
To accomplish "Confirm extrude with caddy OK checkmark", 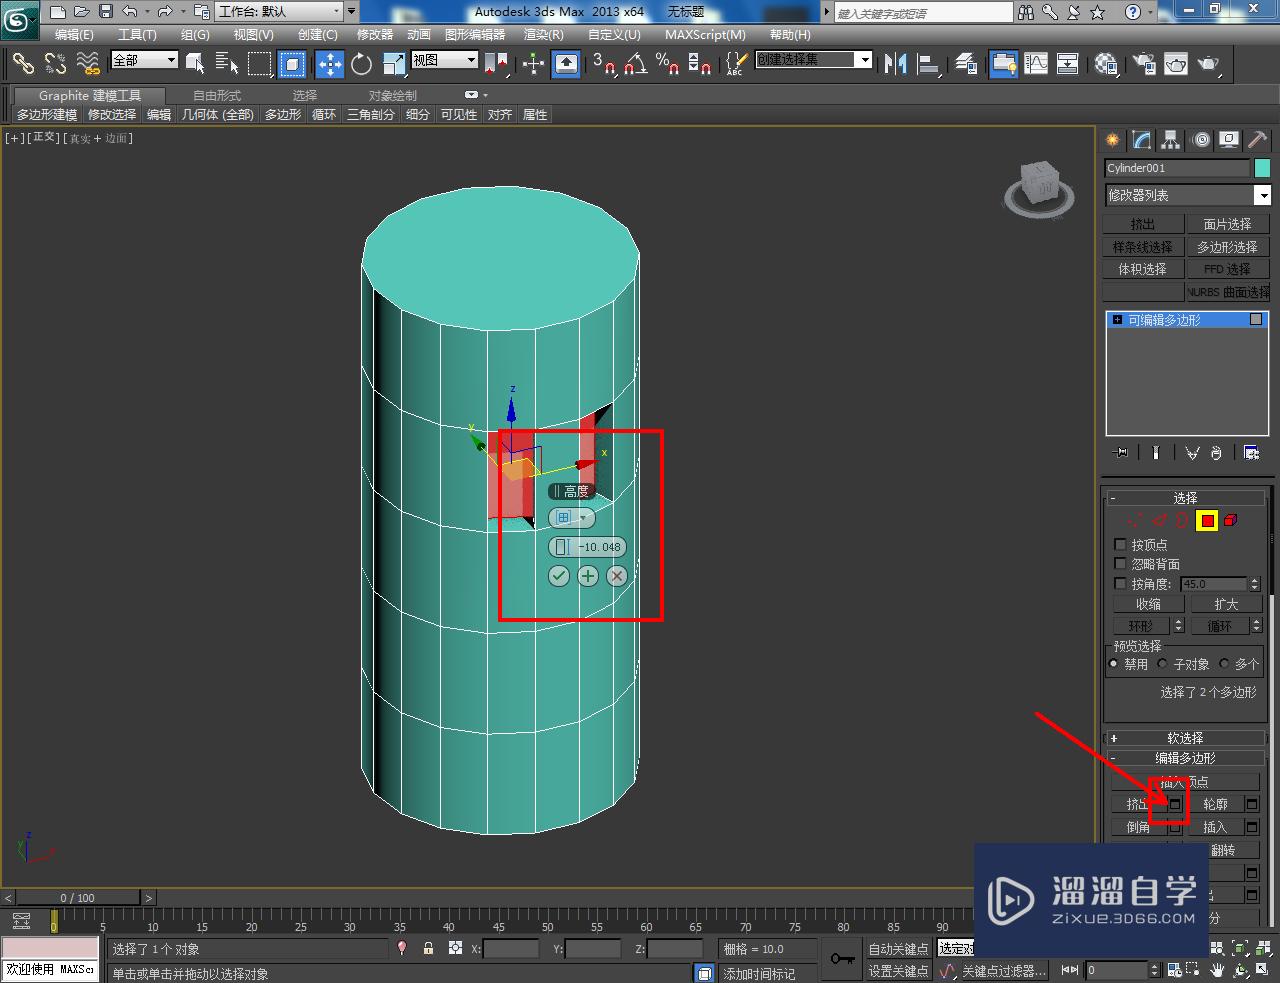I will coord(559,576).
